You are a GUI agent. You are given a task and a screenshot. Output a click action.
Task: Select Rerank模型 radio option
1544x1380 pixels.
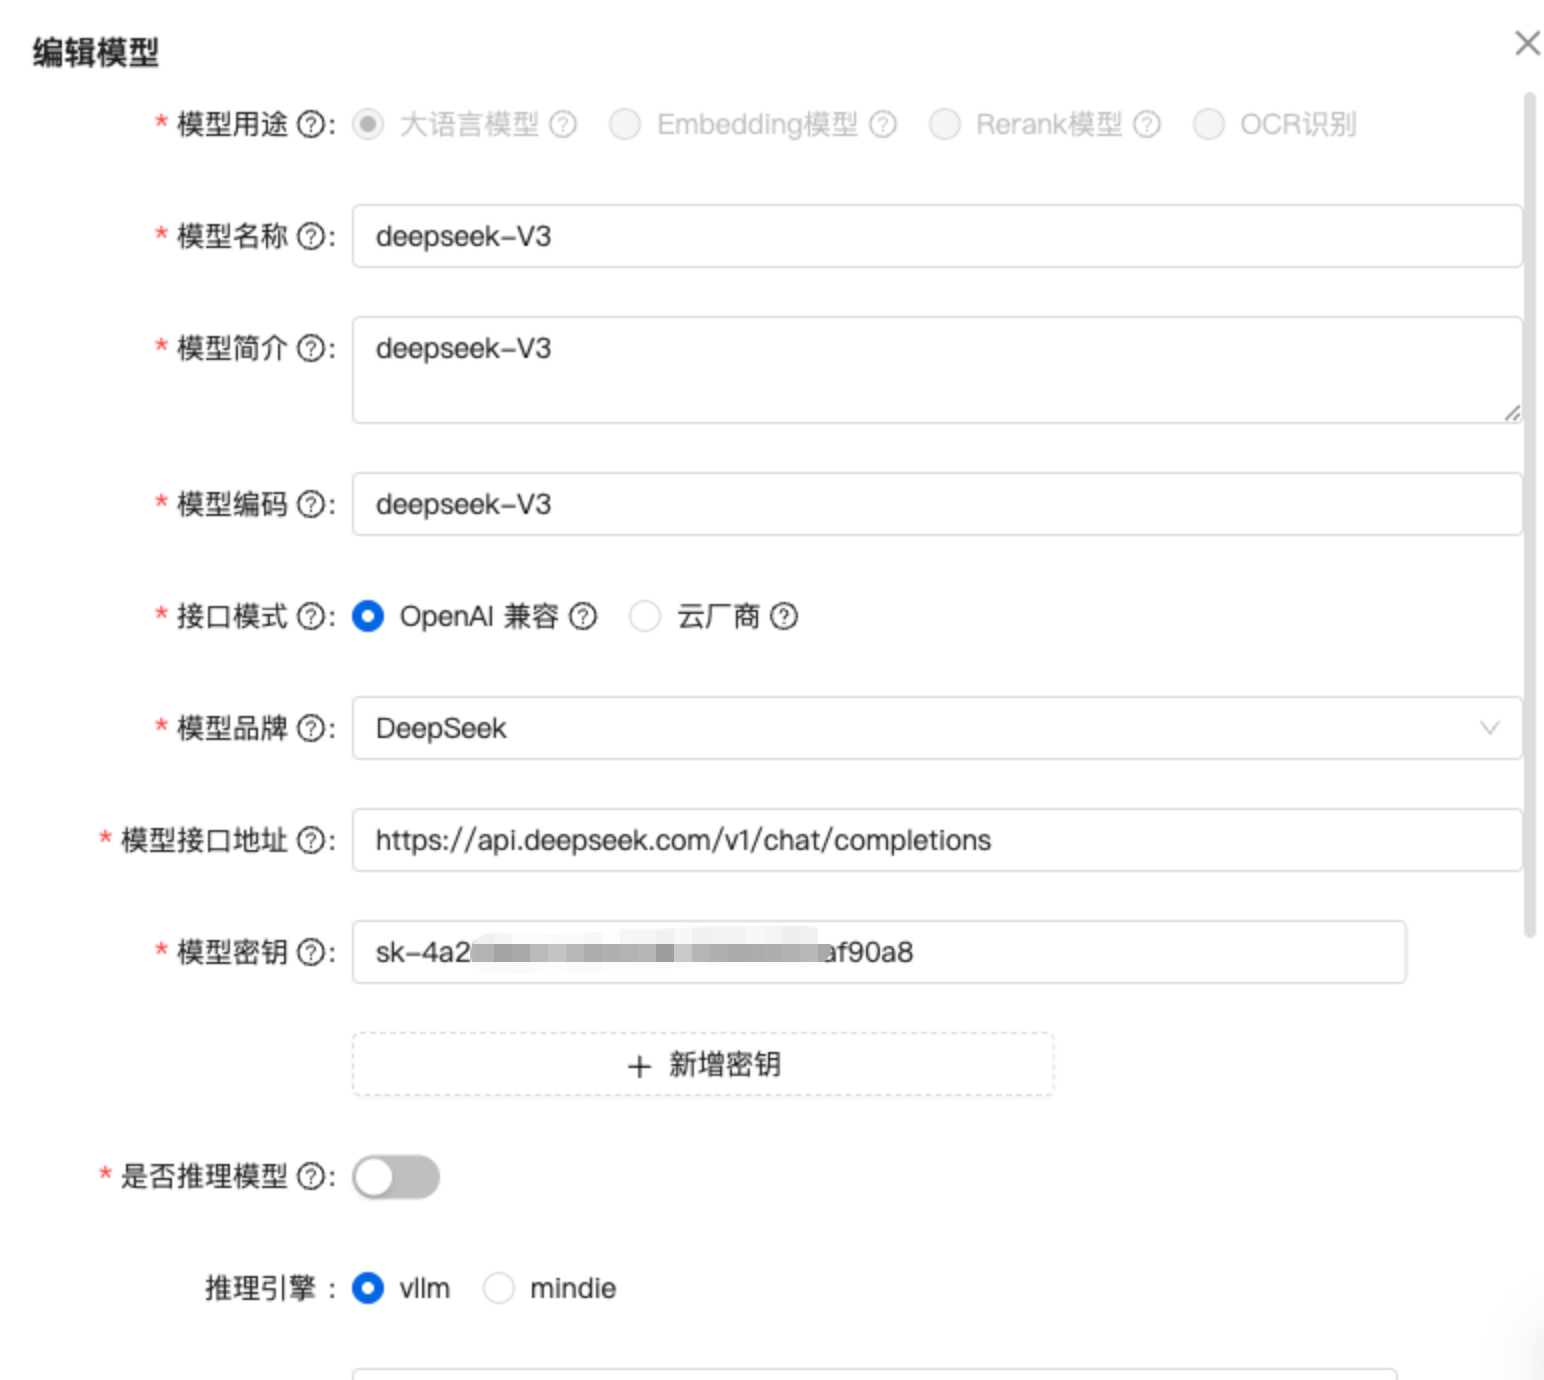[945, 124]
